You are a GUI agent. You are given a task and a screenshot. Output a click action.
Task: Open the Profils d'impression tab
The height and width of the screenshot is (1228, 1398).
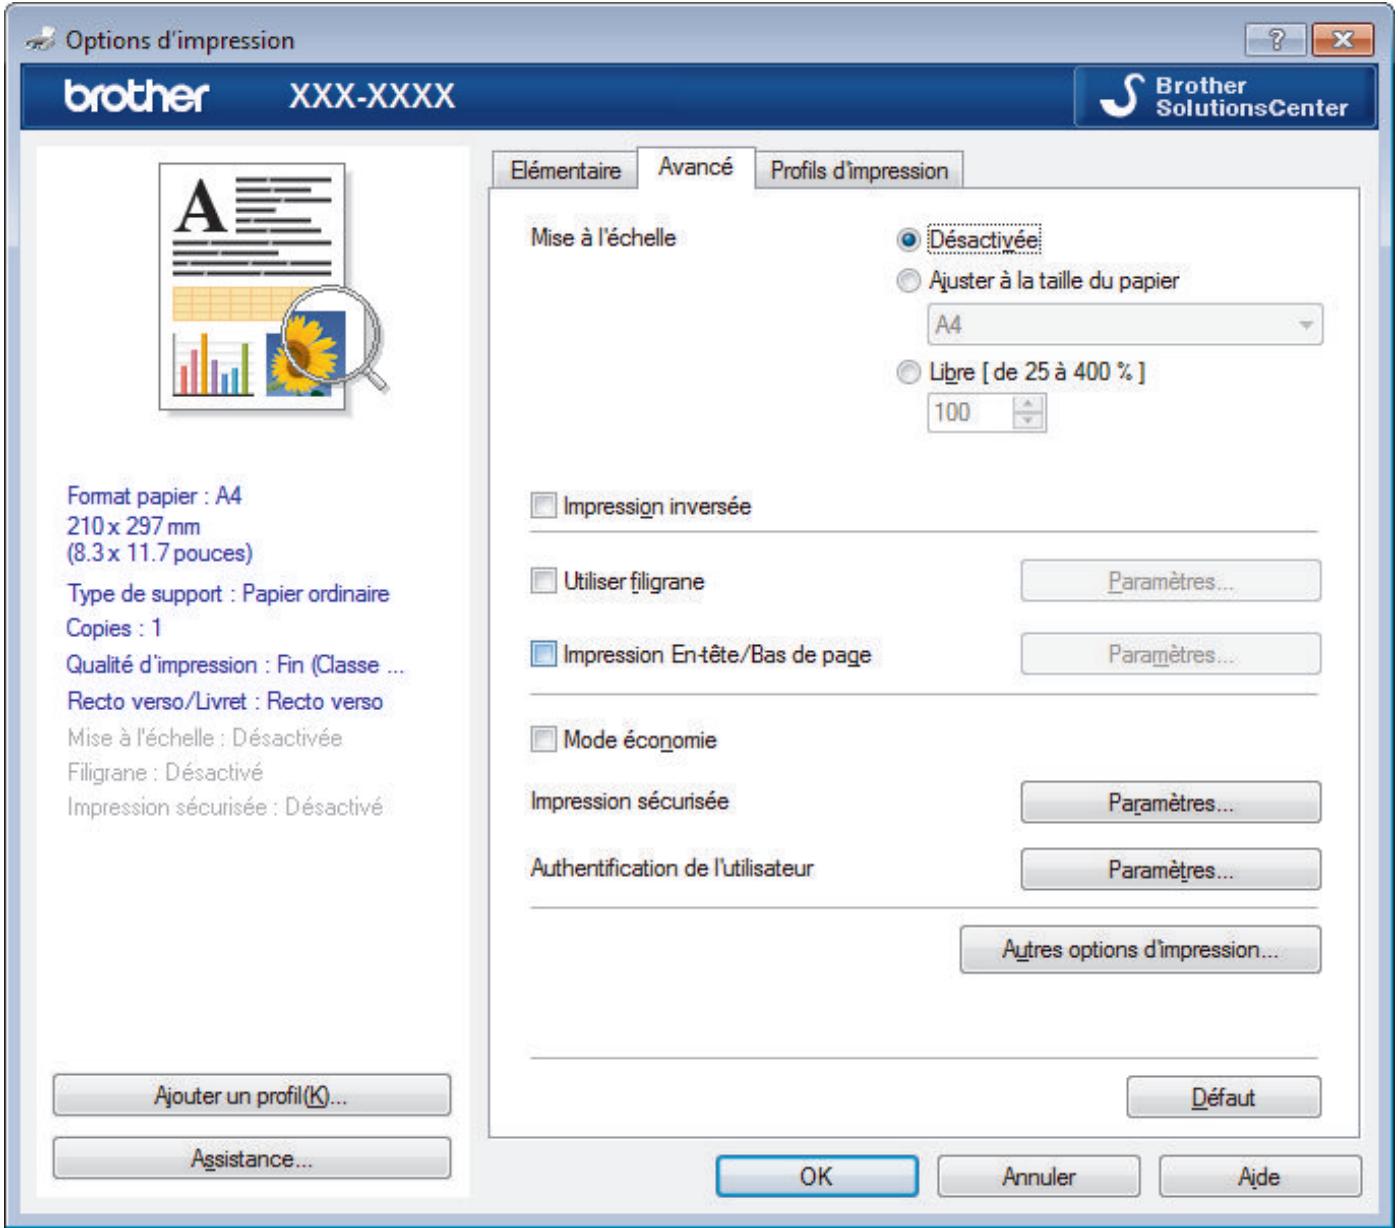tap(859, 170)
